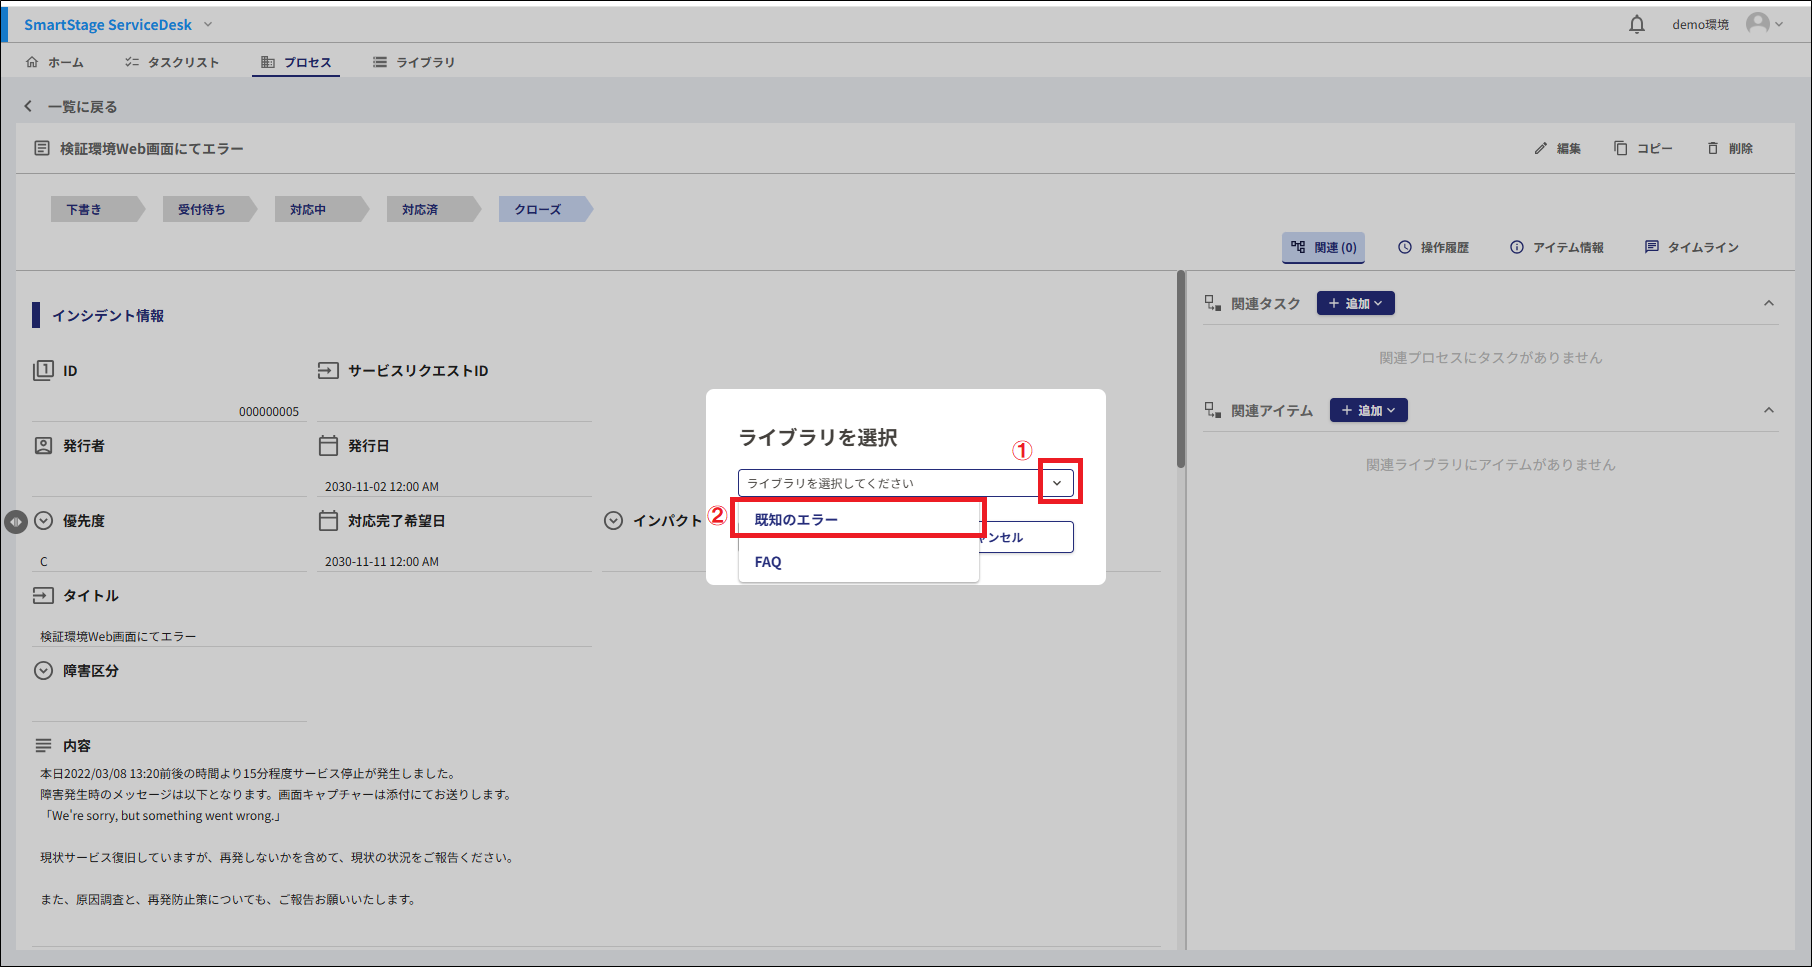Switch to the タスクリスト tab

click(172, 63)
